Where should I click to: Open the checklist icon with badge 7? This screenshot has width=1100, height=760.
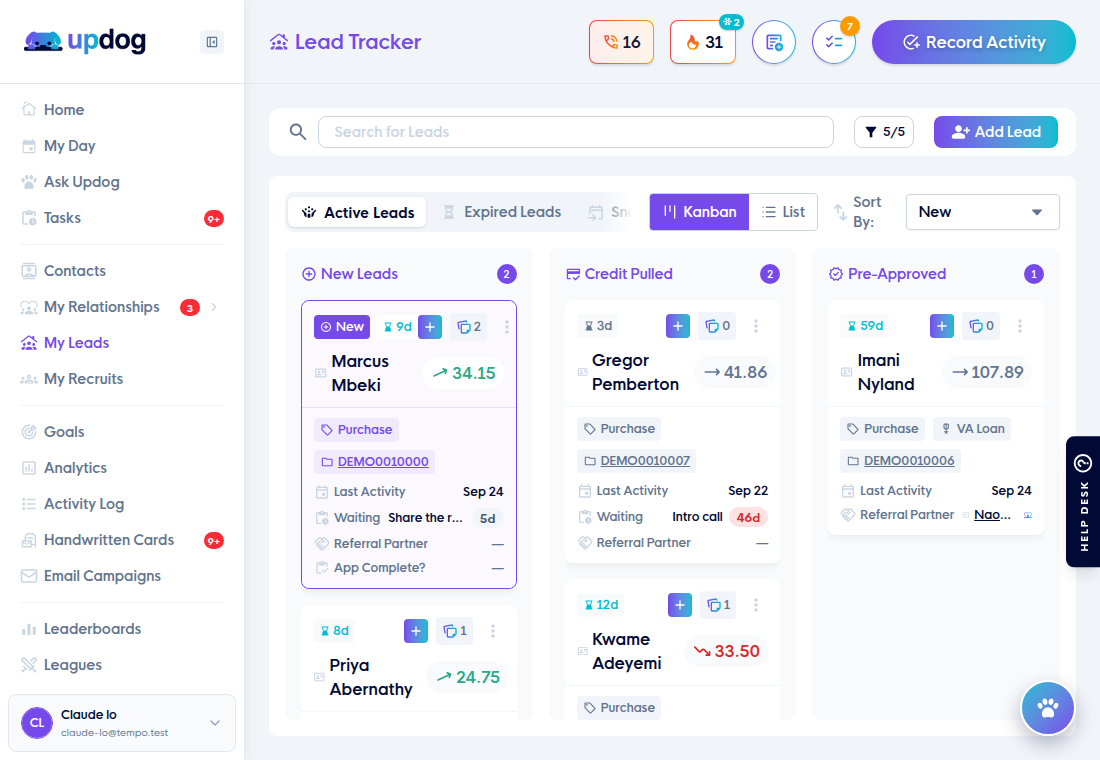tap(833, 42)
